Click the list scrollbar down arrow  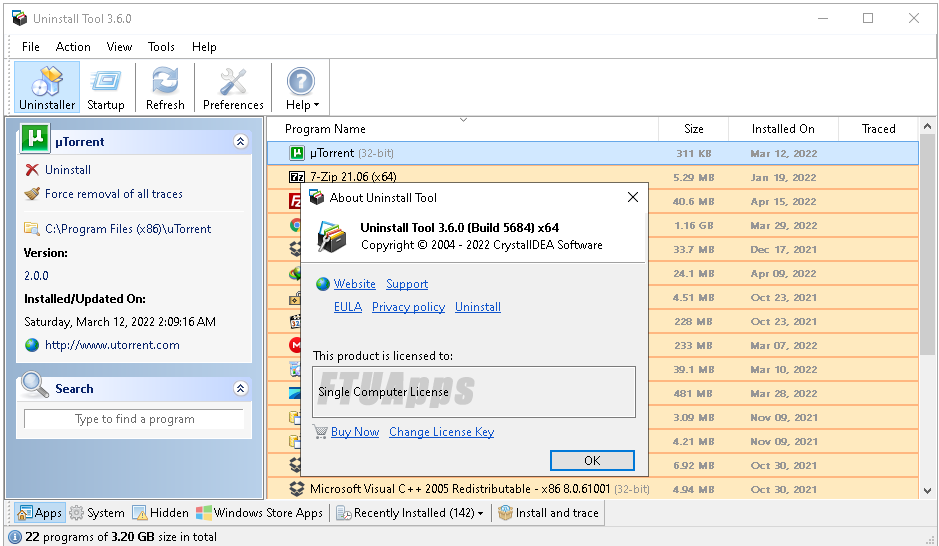coord(928,491)
